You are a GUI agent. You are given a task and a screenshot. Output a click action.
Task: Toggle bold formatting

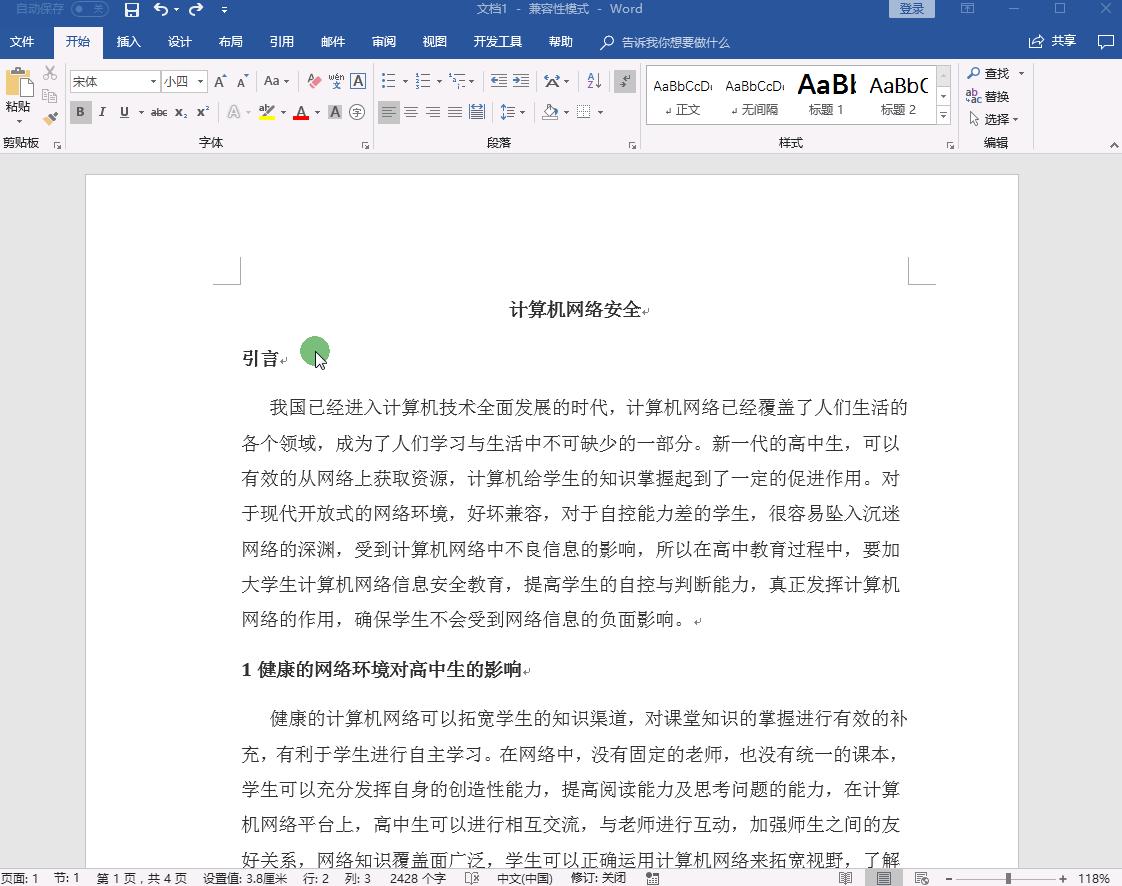80,112
